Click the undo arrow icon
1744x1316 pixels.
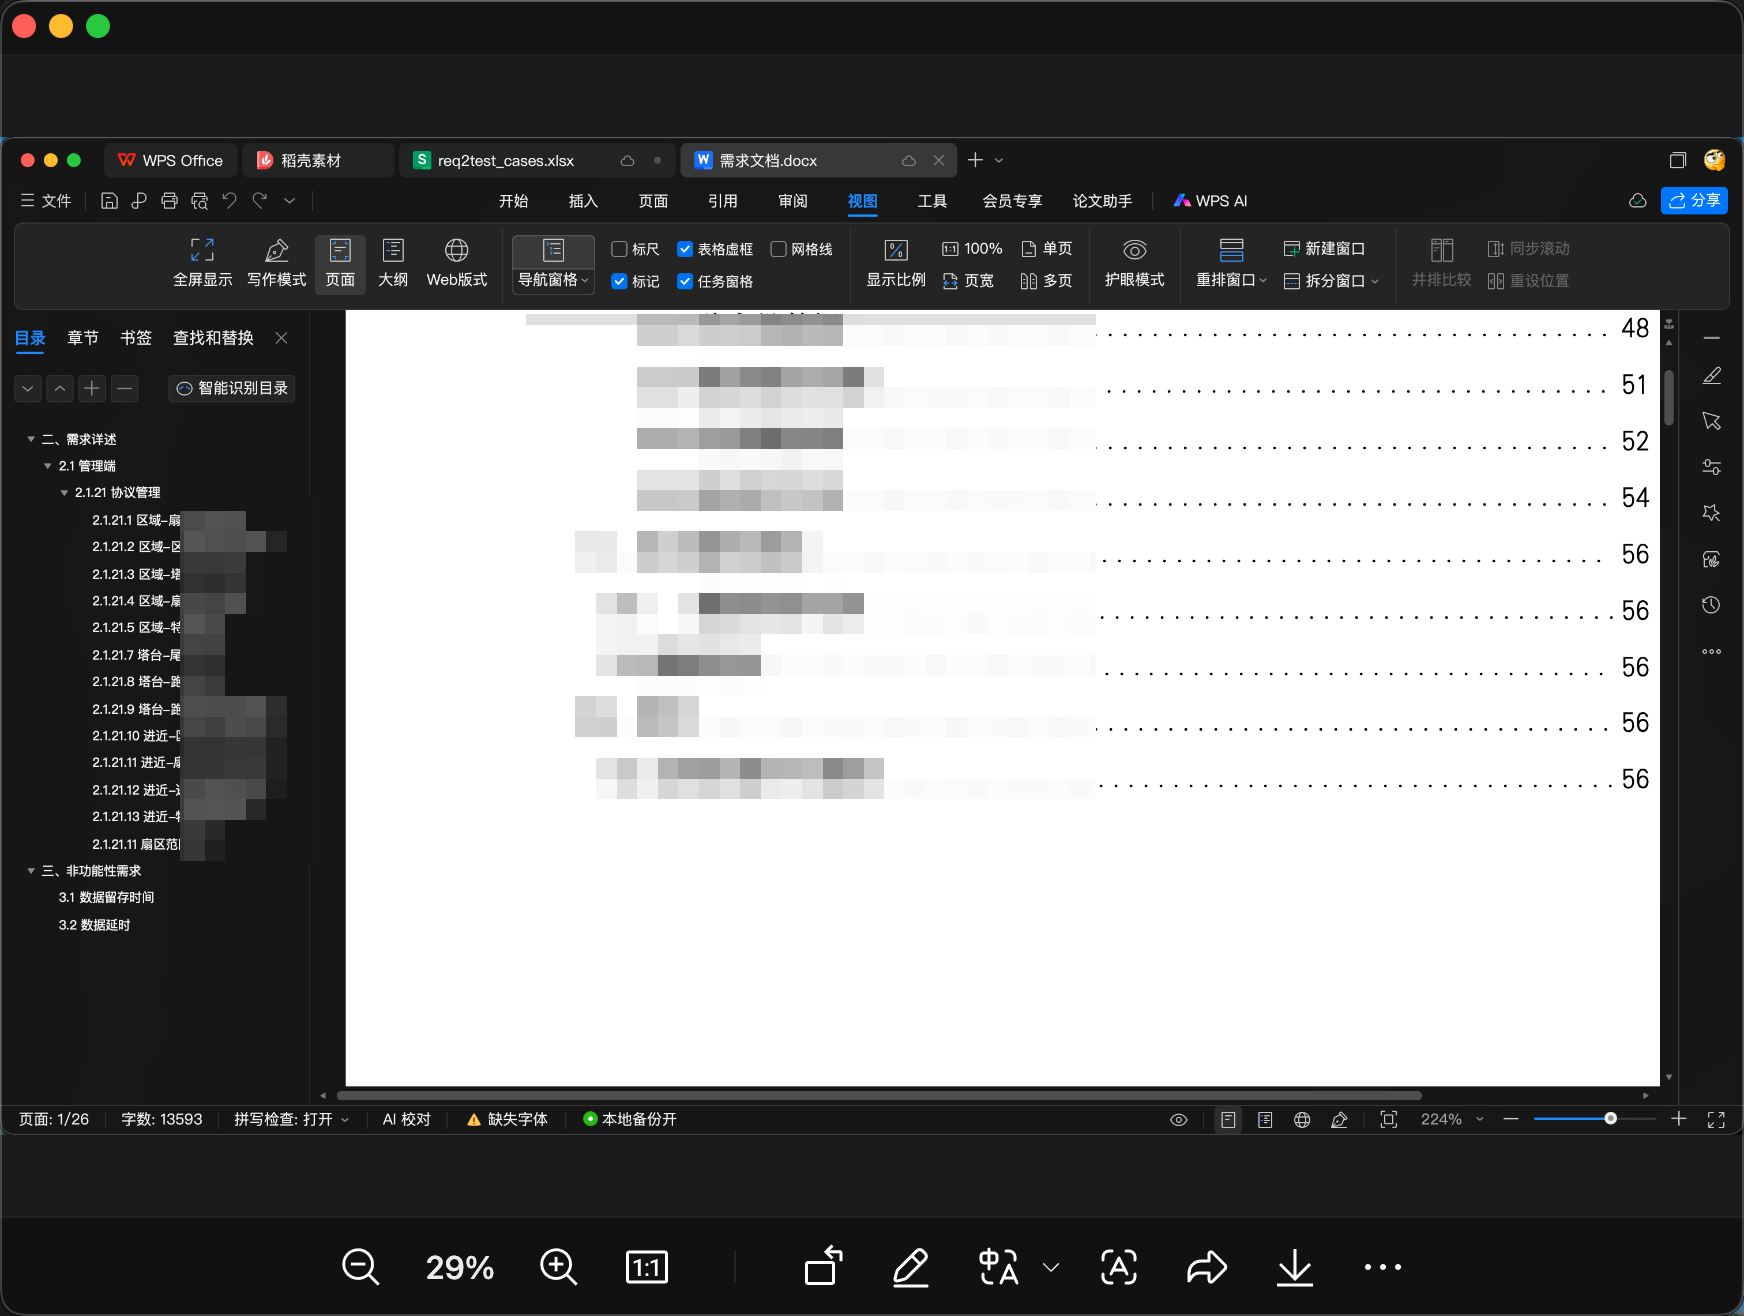click(x=229, y=201)
